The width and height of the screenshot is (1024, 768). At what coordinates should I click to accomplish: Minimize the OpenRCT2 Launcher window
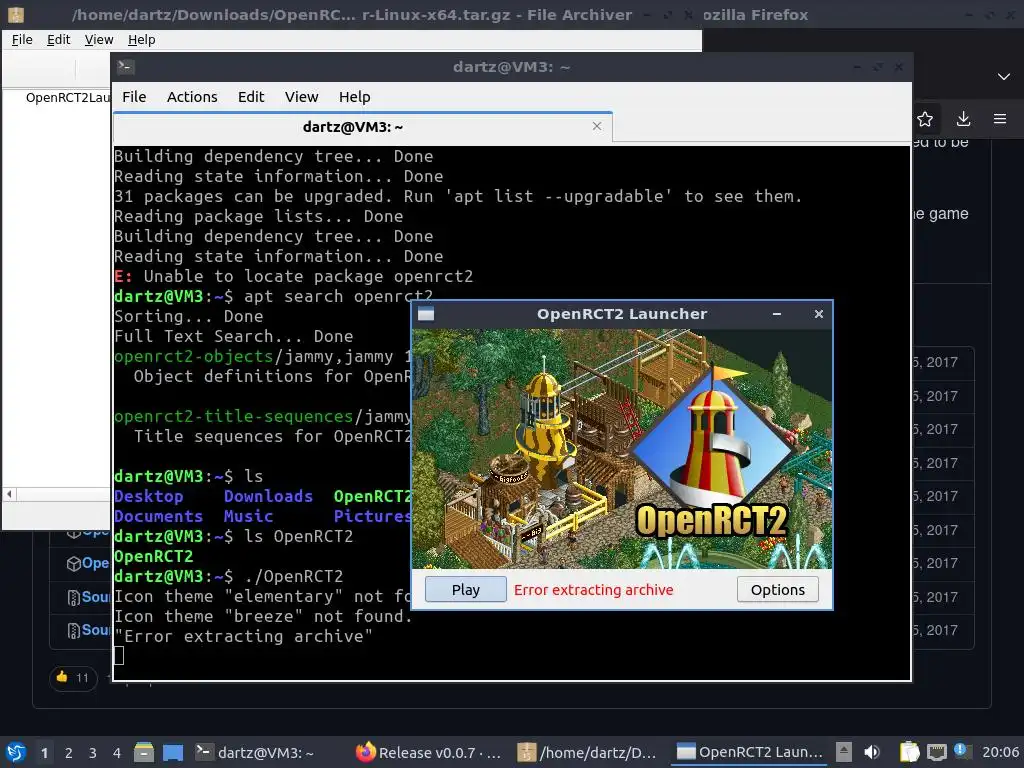pos(777,314)
